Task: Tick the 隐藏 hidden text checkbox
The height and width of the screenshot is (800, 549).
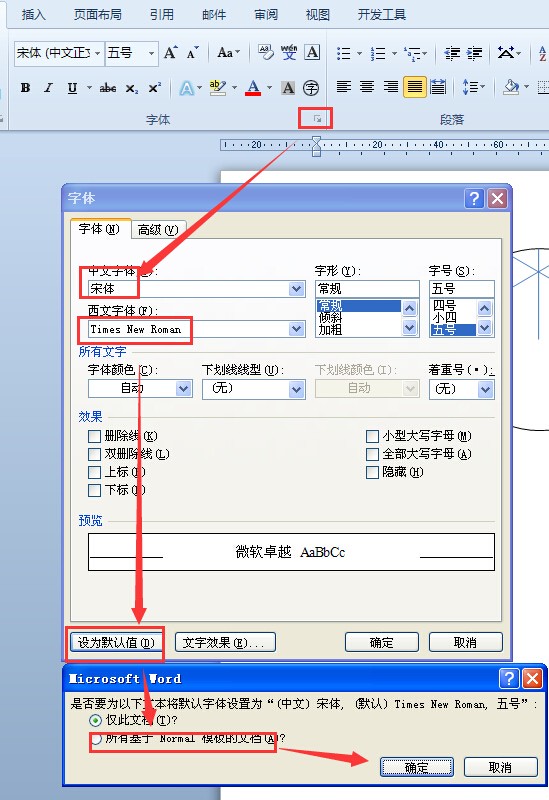Action: 372,472
